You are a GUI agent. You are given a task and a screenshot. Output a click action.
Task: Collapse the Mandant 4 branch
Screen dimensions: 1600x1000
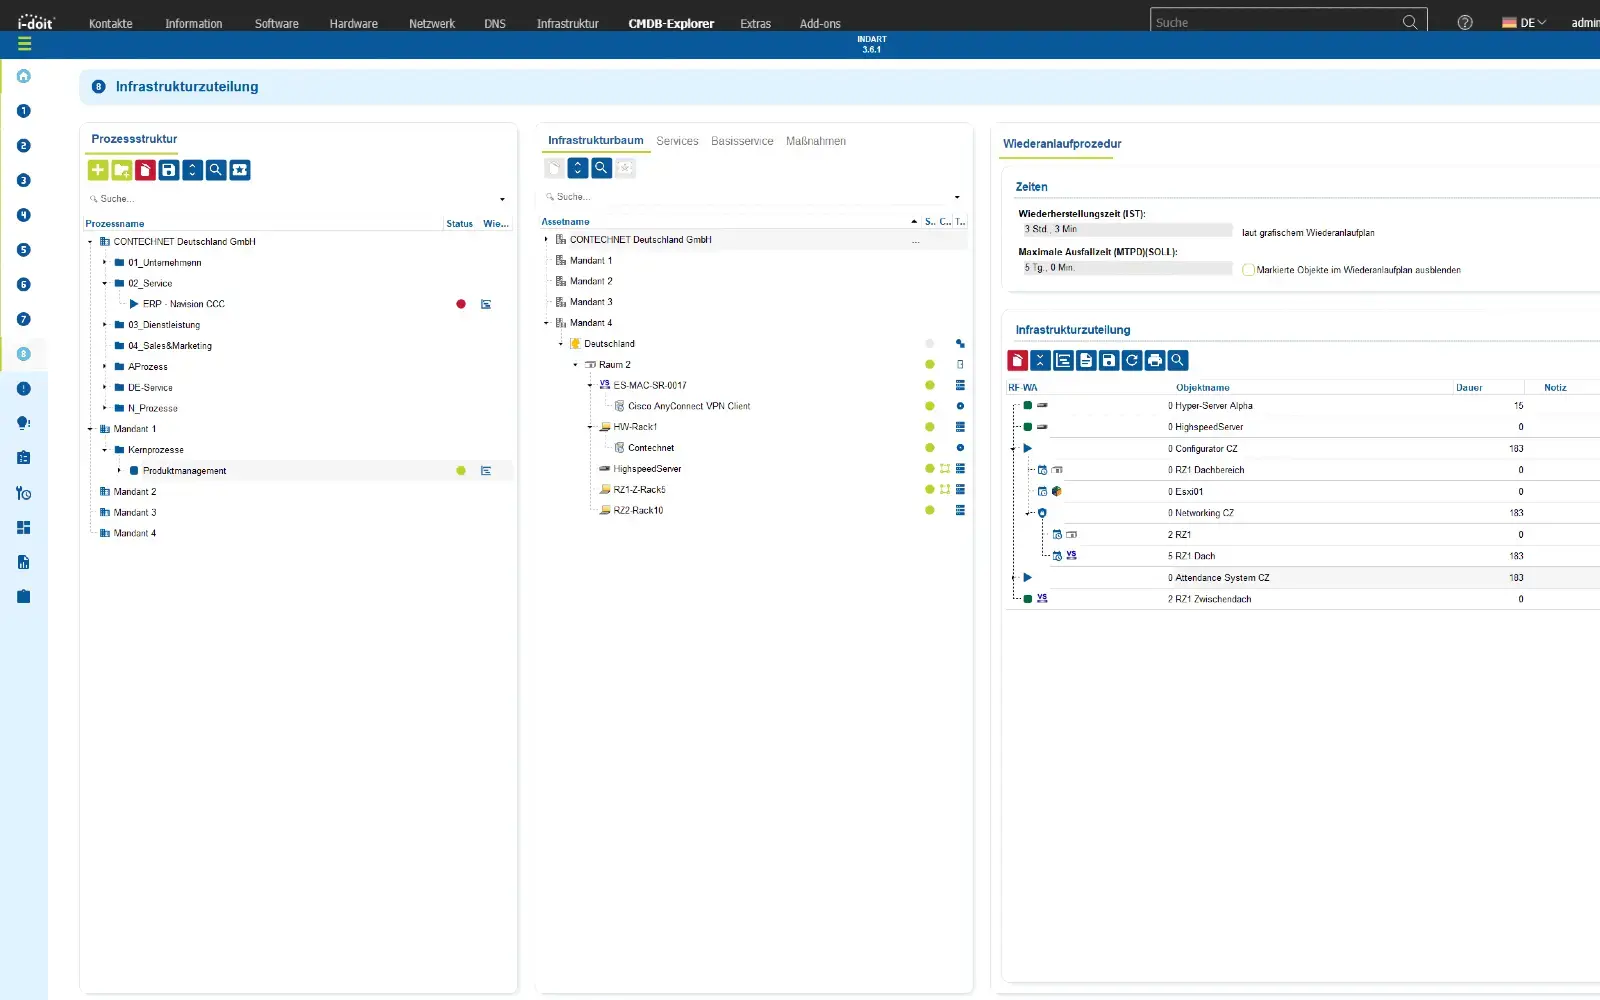click(545, 322)
